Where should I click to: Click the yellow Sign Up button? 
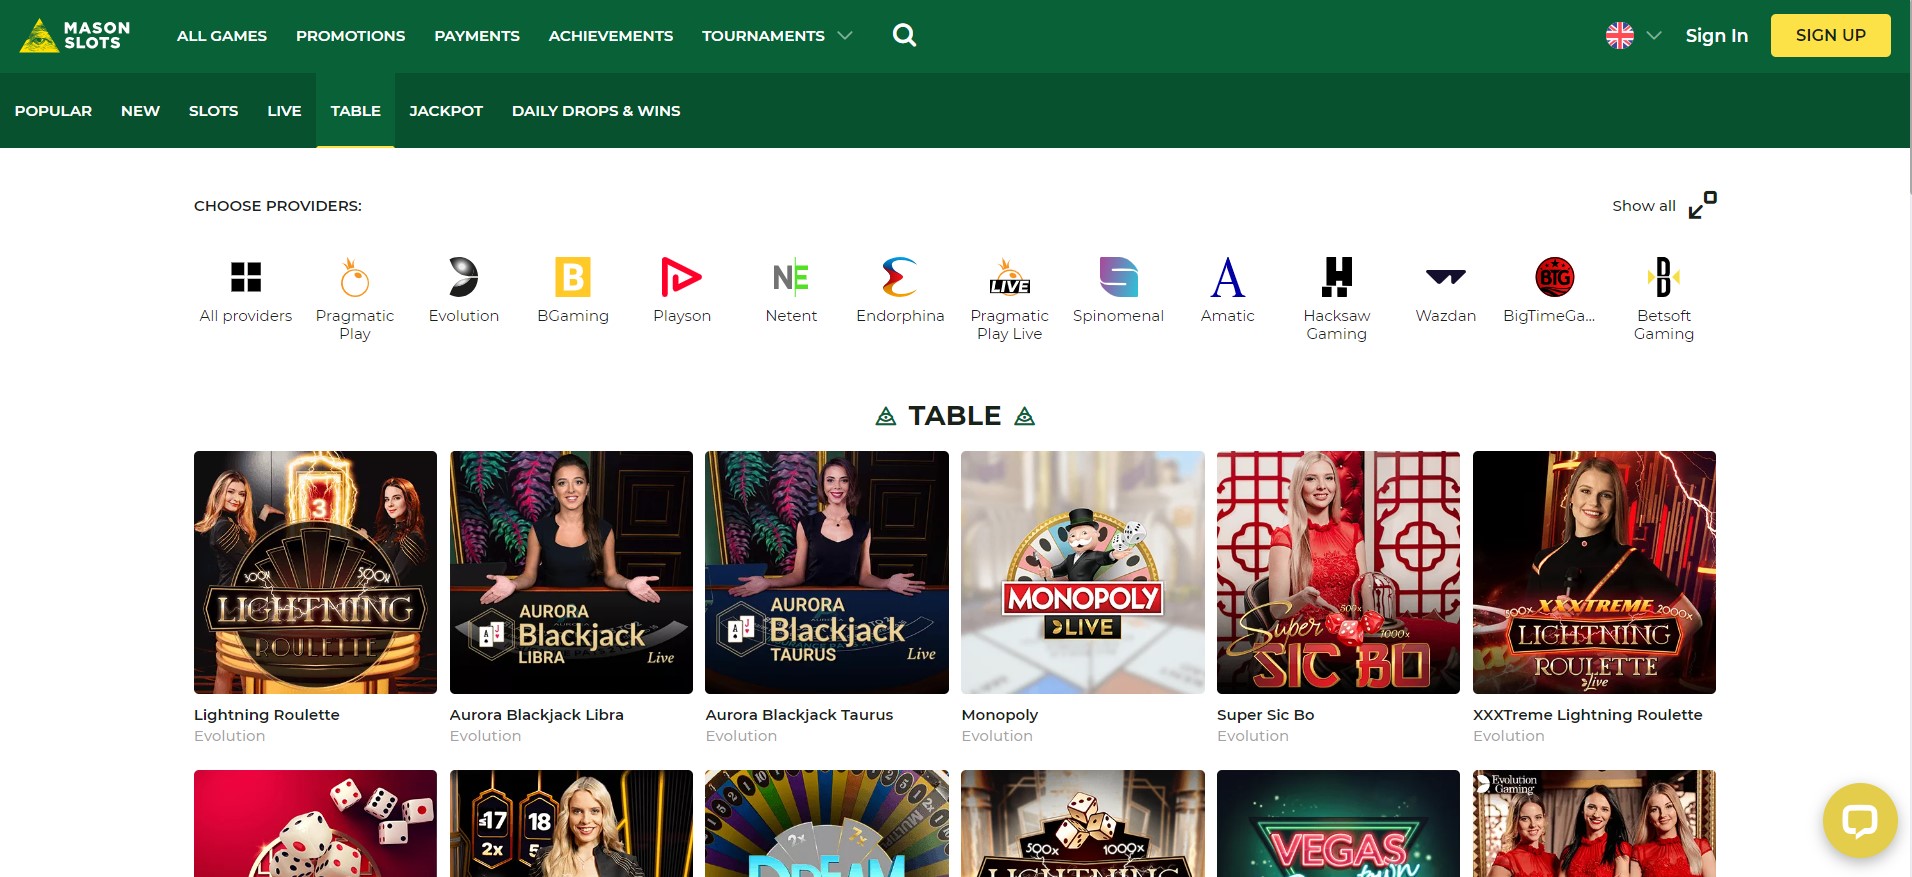point(1830,35)
